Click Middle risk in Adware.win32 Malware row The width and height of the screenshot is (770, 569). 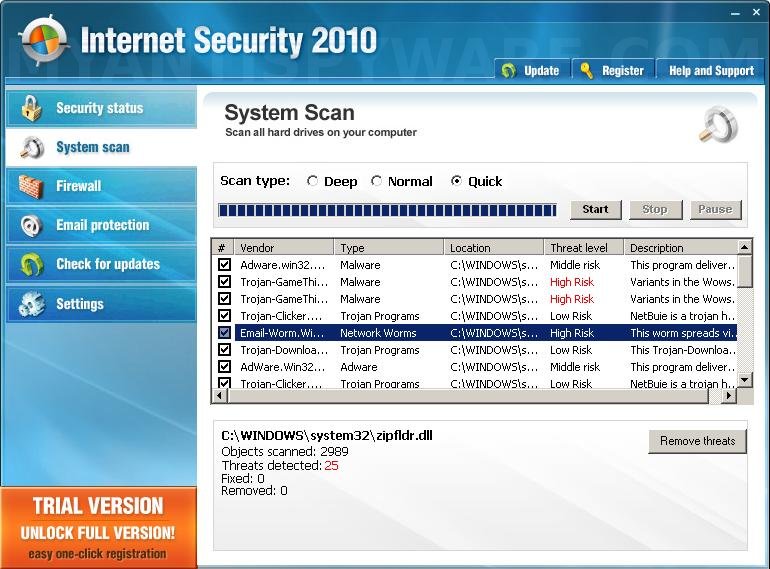[575, 265]
